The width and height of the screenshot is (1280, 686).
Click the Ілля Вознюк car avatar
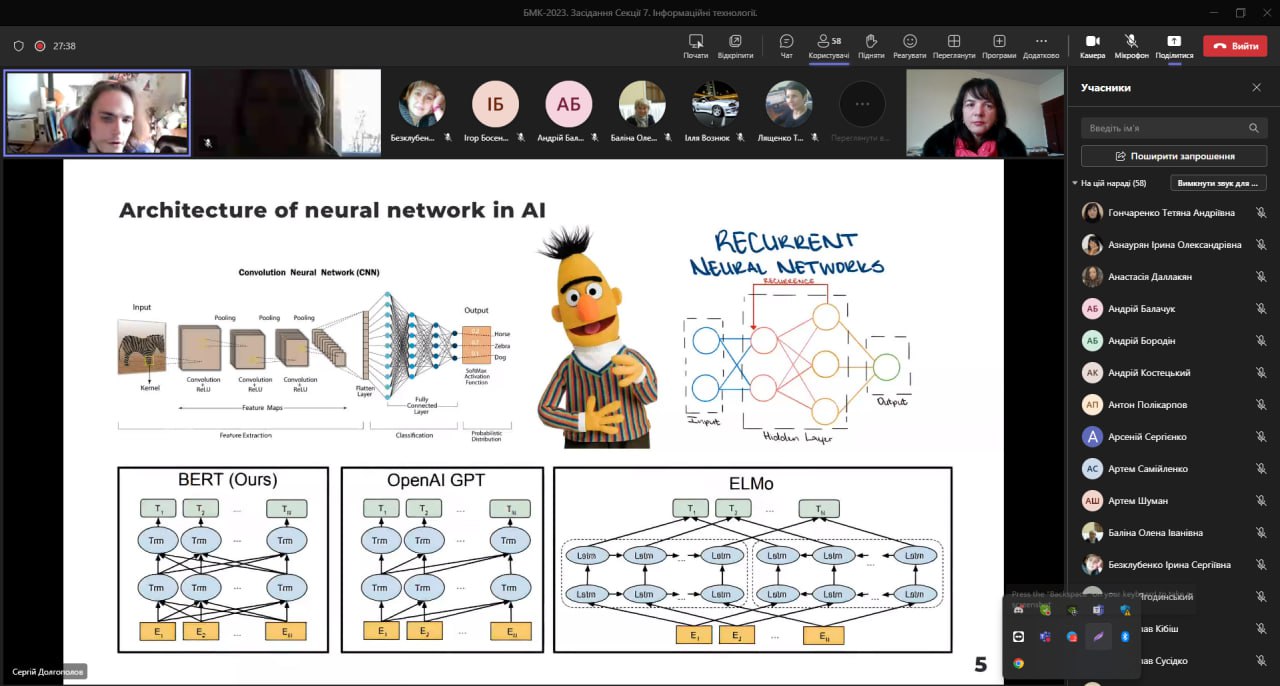pos(715,104)
